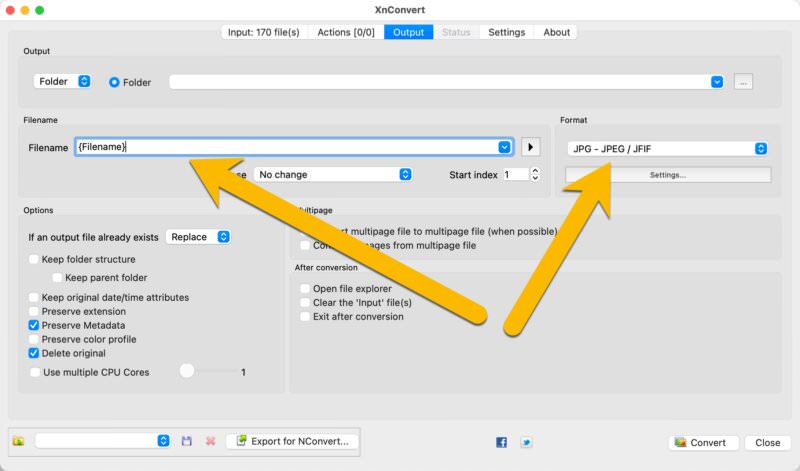Open the case No change dropdown
The image size is (800, 471).
[x=333, y=175]
